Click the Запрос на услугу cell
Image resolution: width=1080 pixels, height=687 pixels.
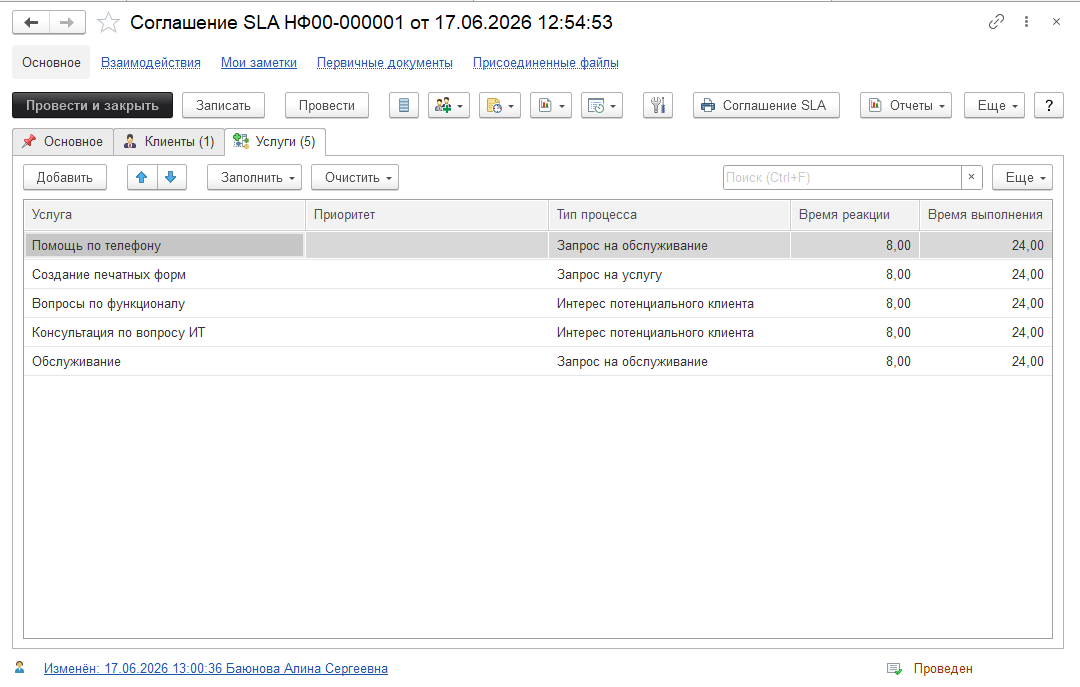pyautogui.click(x=669, y=274)
